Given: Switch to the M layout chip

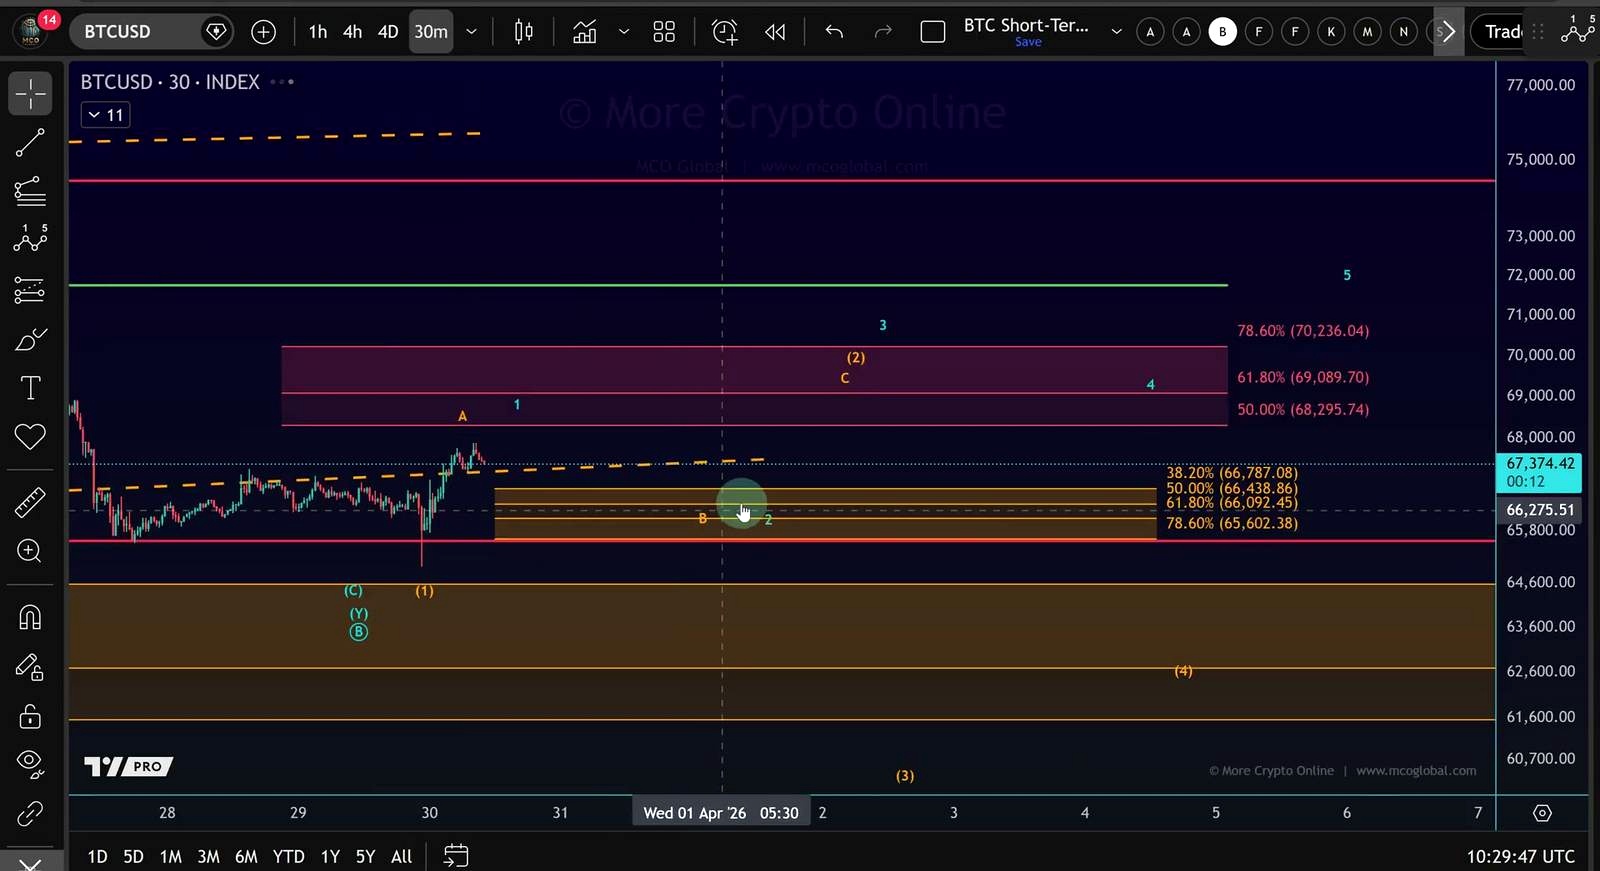Looking at the screenshot, I should 1367,32.
